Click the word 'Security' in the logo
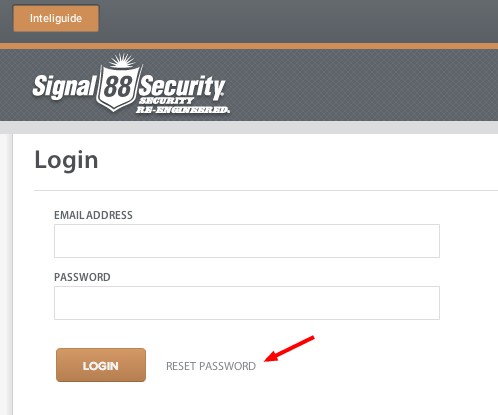This screenshot has width=498, height=415. (x=182, y=87)
